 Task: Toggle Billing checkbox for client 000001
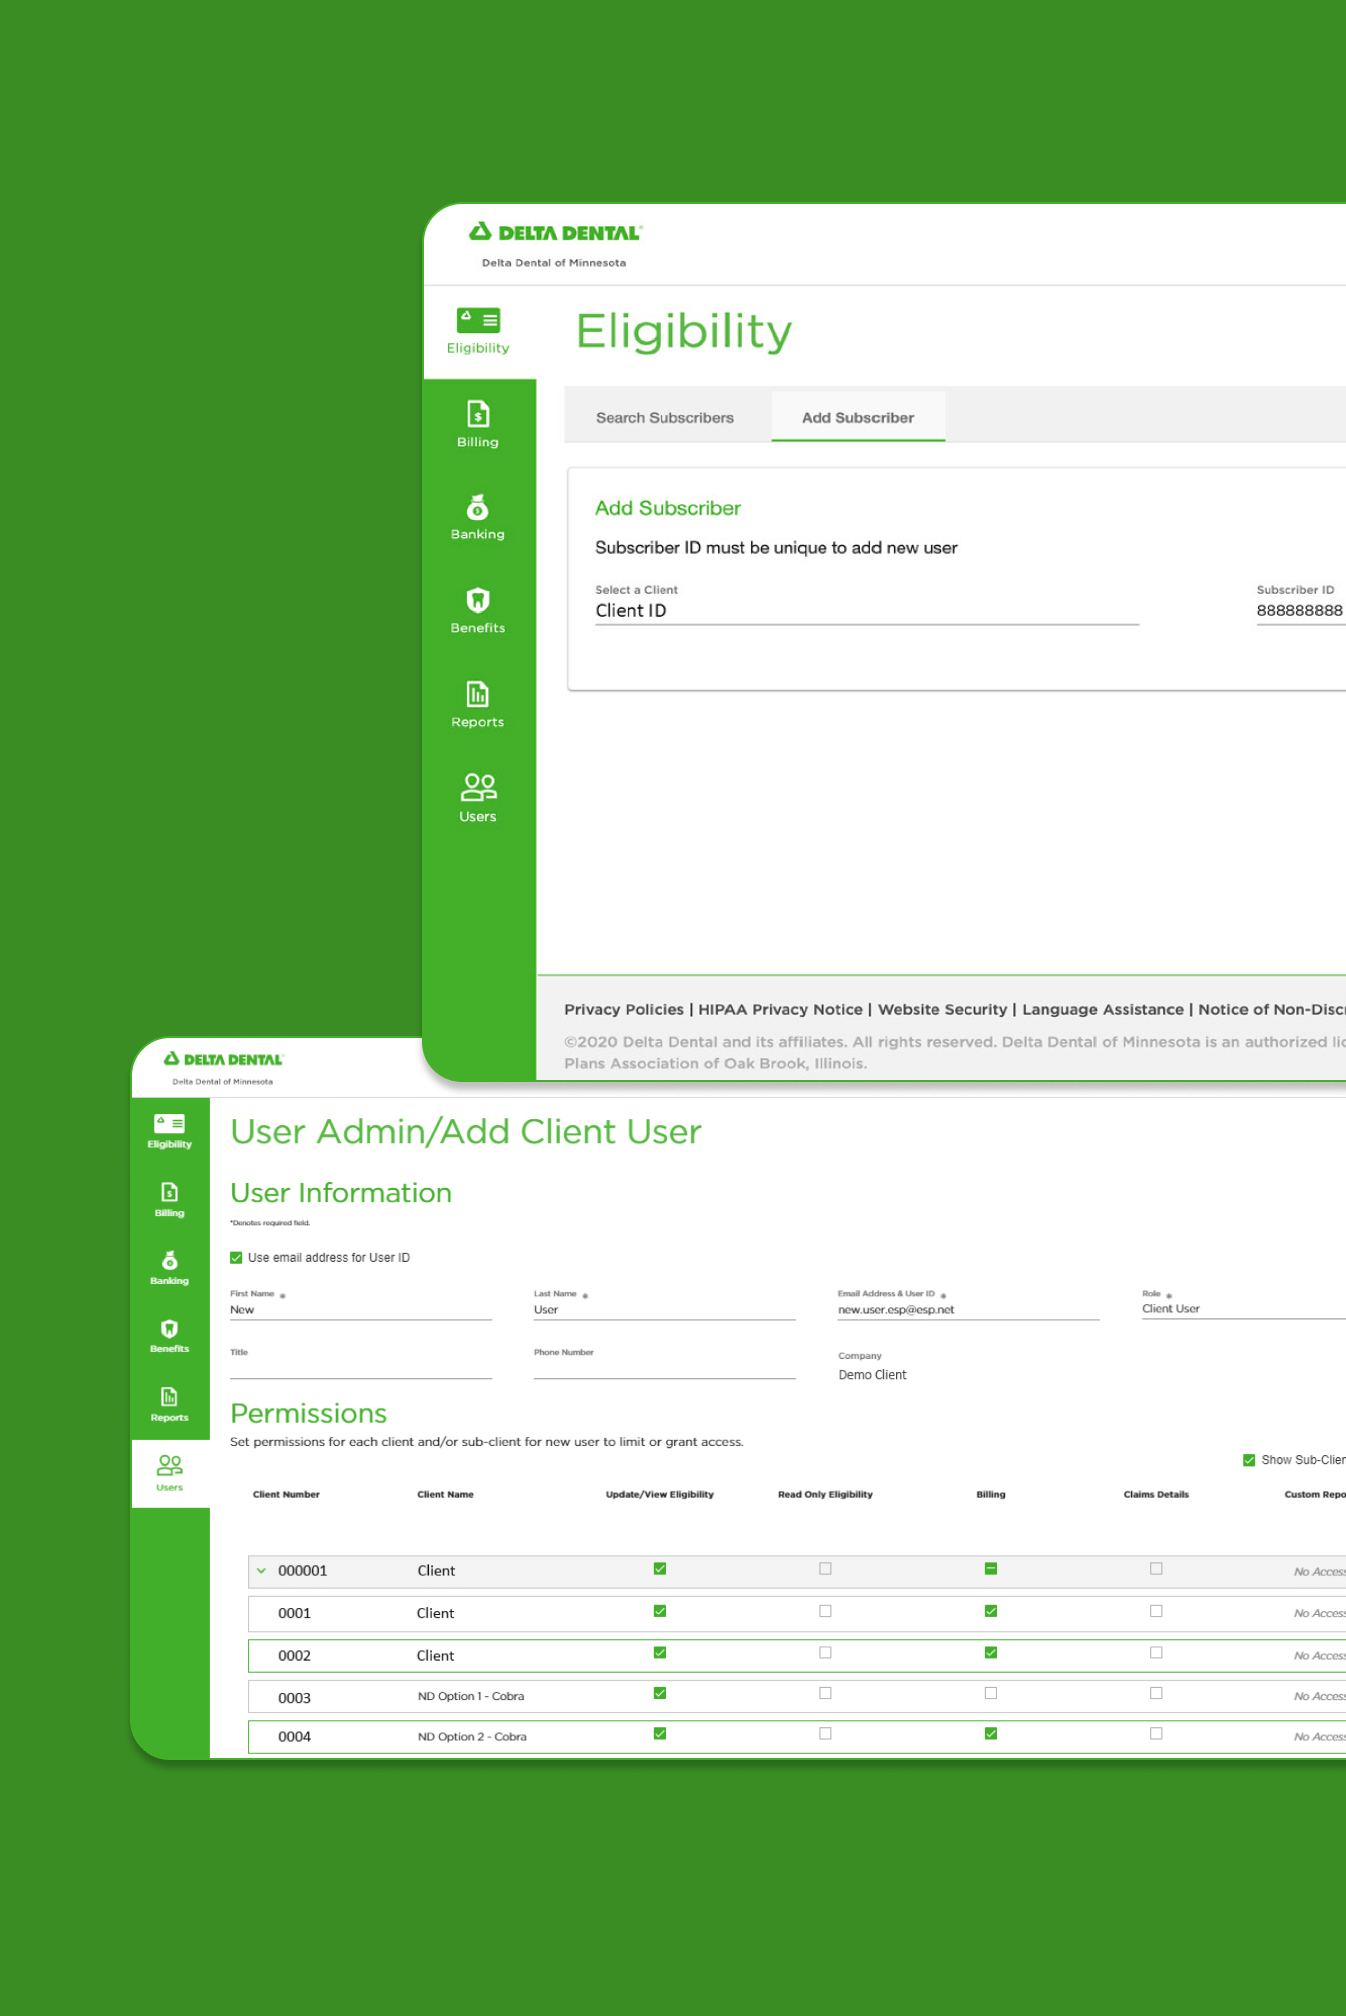point(991,1569)
